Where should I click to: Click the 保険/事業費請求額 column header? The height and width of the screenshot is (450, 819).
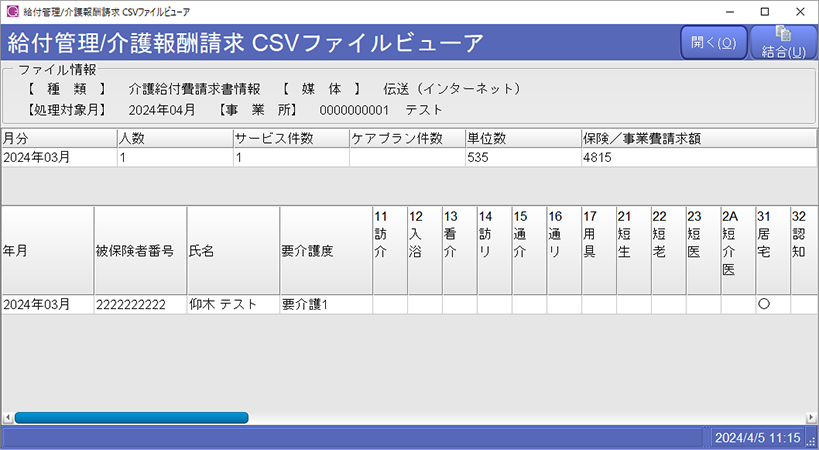coord(699,138)
